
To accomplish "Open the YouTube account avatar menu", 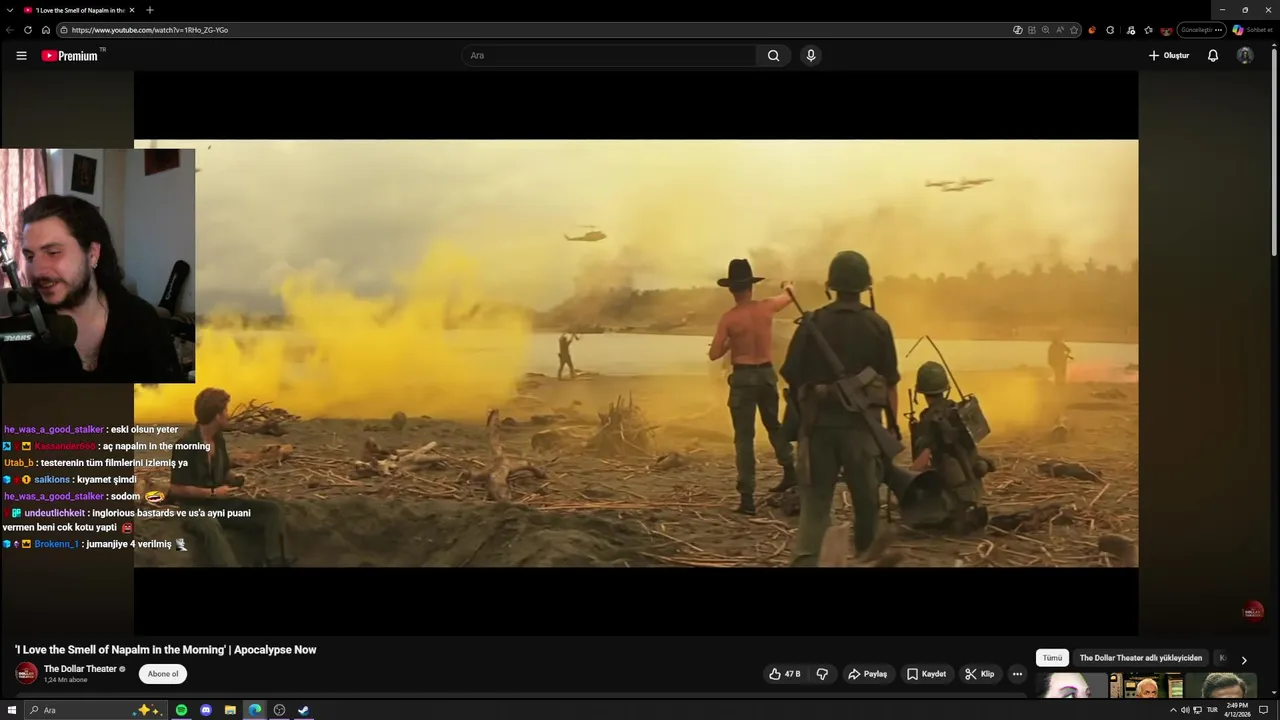I will (1245, 56).
